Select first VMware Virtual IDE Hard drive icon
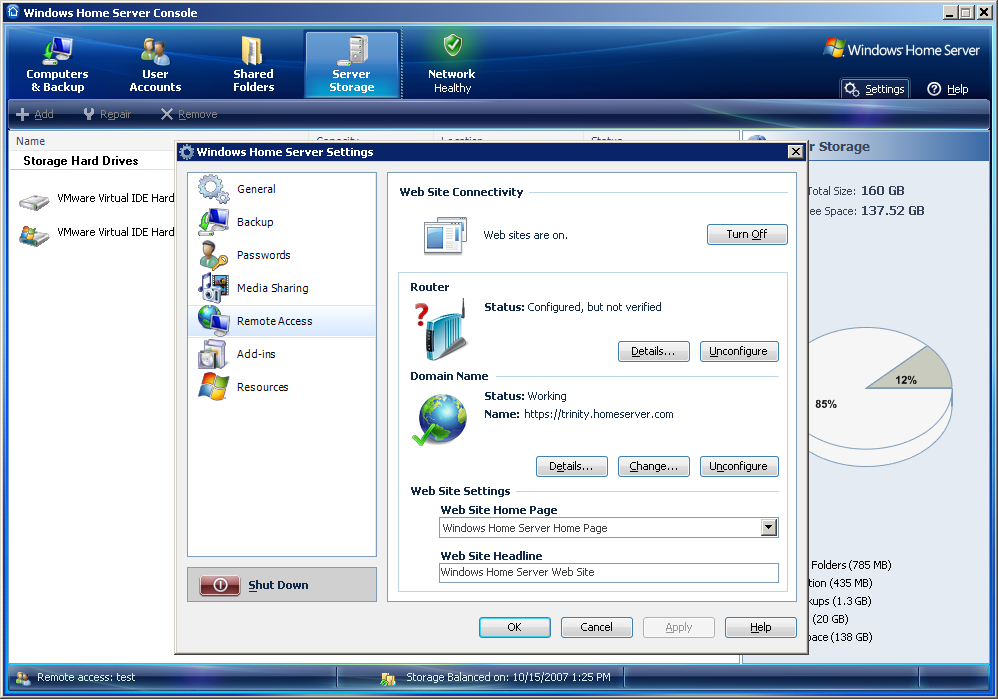998x699 pixels. [34, 202]
